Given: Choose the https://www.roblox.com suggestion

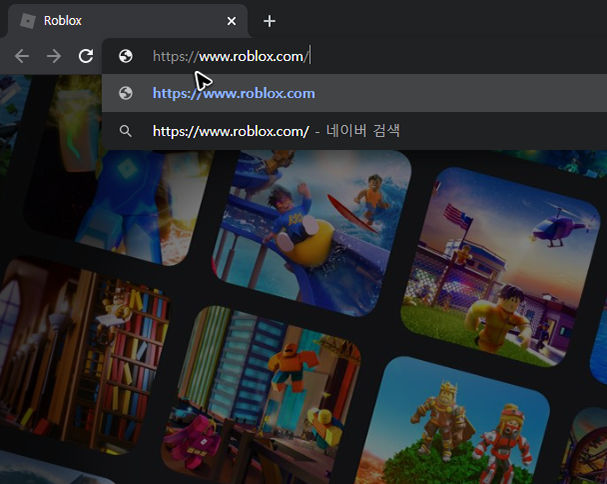Looking at the screenshot, I should (354, 93).
